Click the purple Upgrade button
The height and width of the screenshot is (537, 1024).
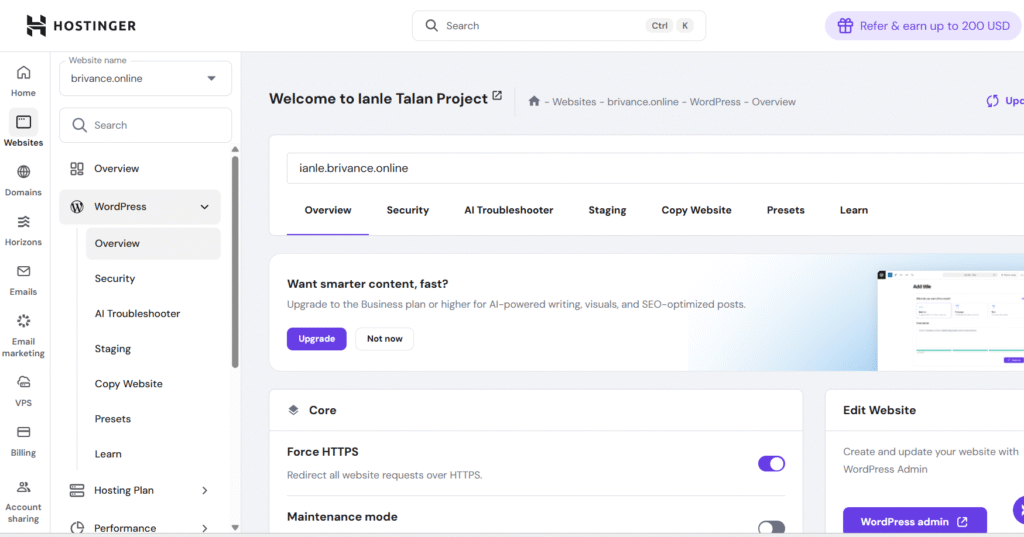316,339
